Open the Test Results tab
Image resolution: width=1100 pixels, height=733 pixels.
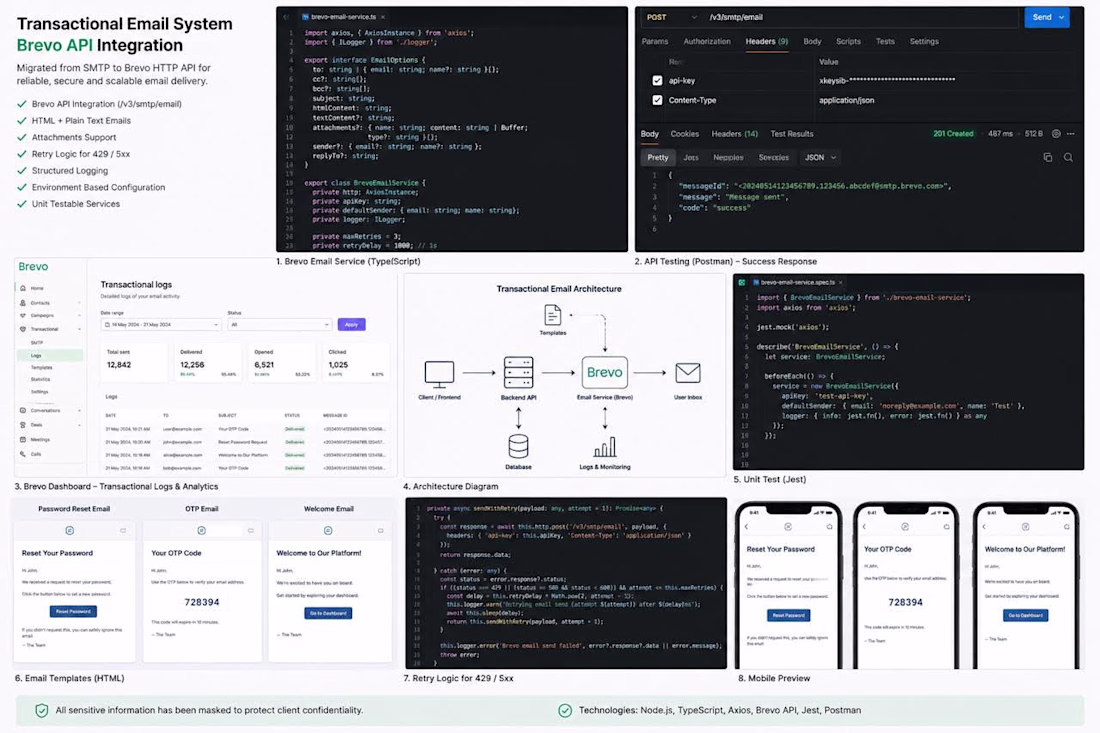tap(792, 134)
